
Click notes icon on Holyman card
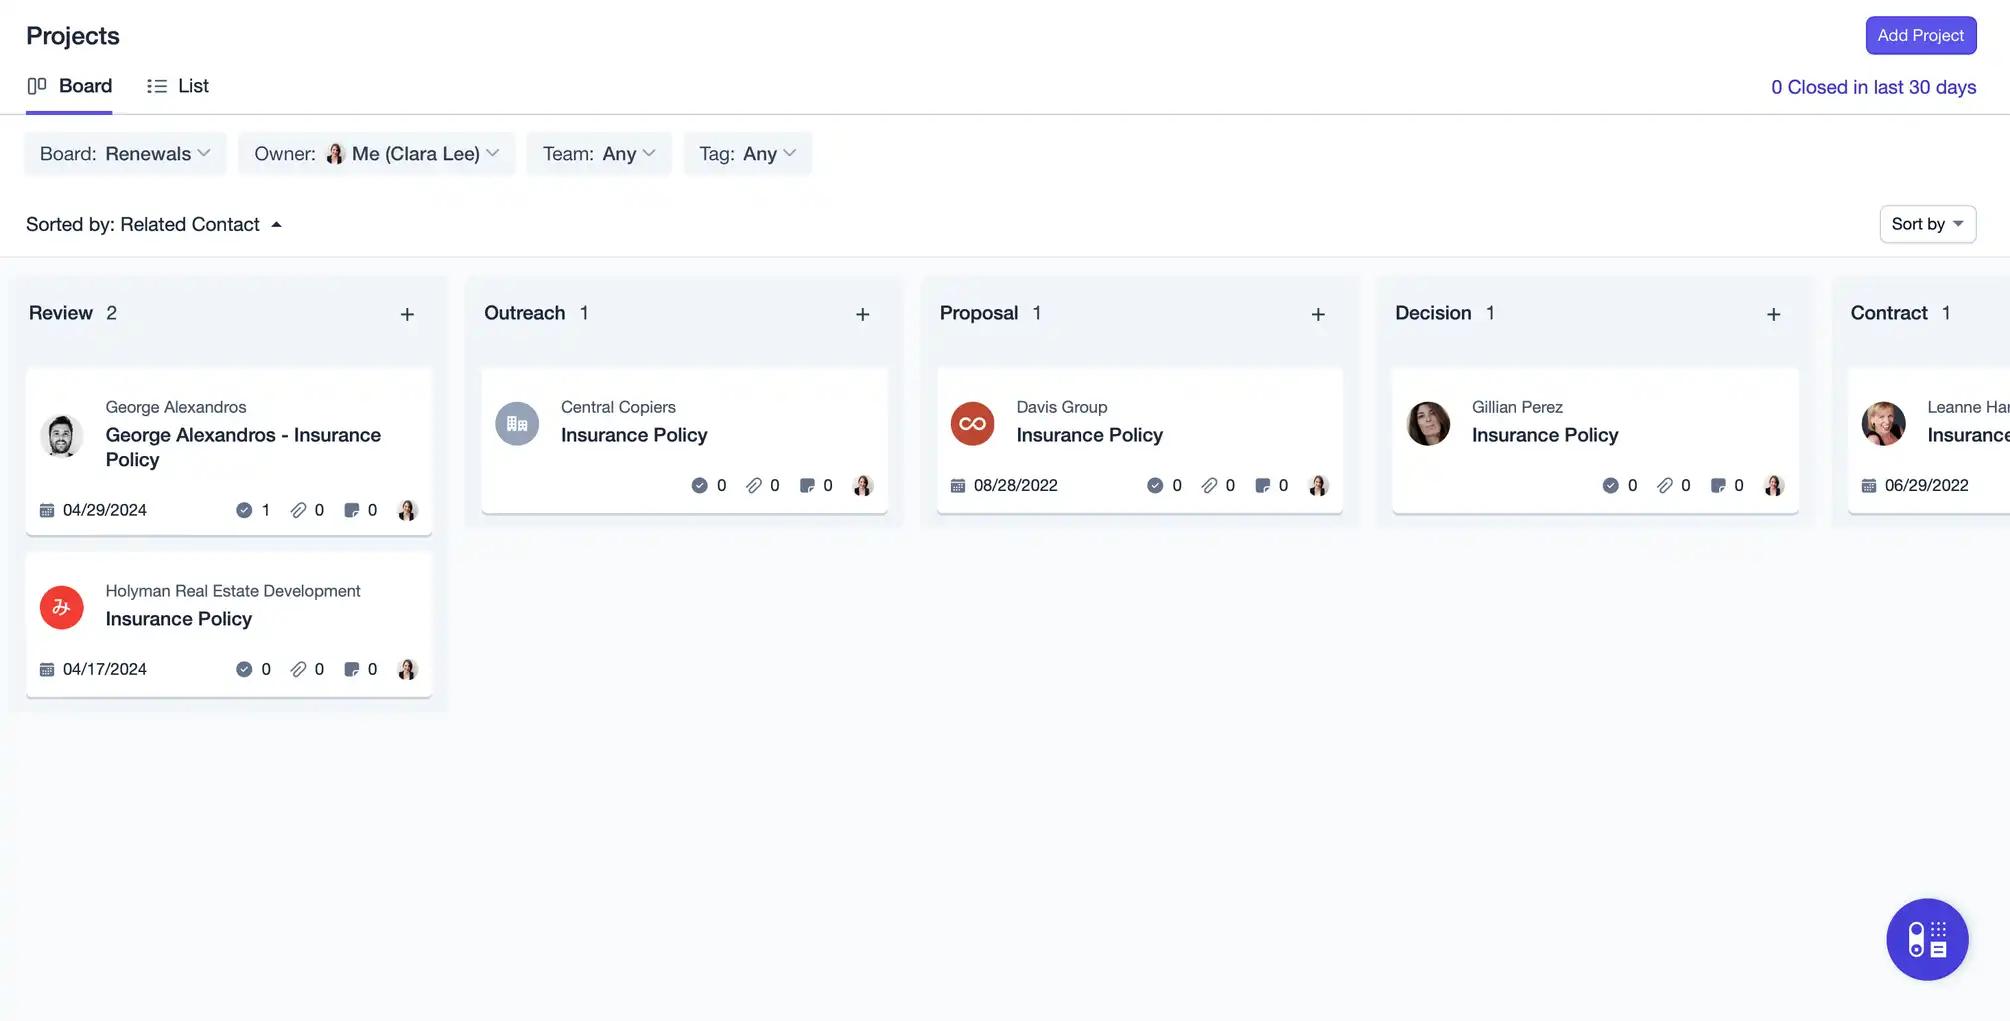pyautogui.click(x=351, y=669)
